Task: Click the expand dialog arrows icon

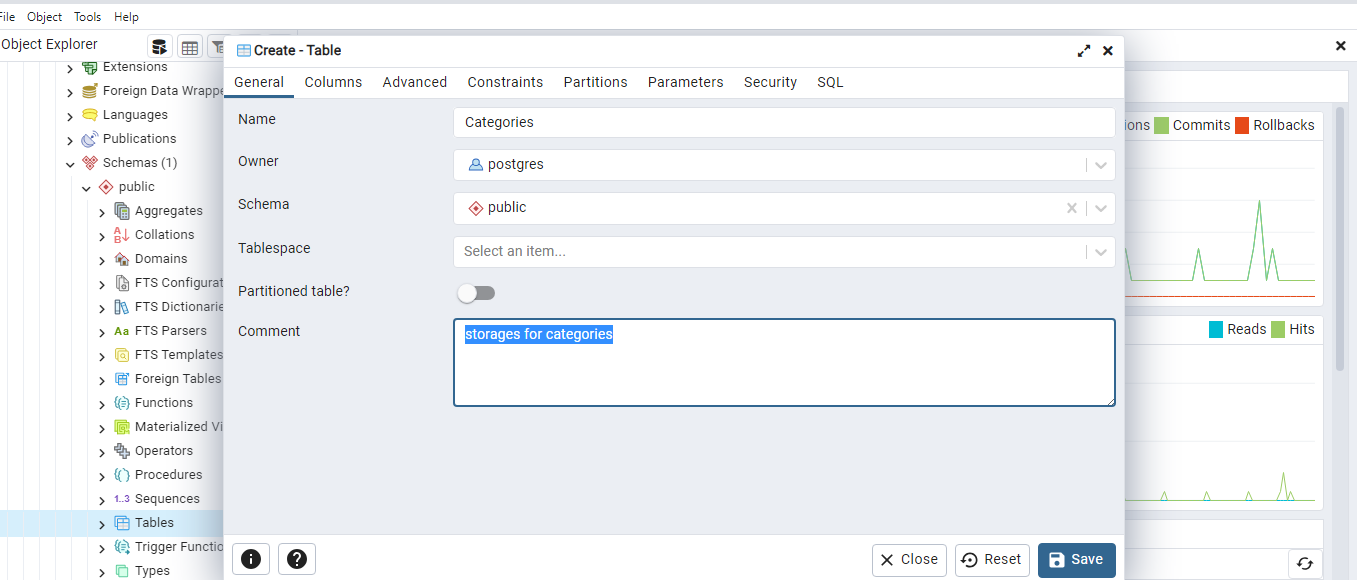Action: (x=1084, y=51)
